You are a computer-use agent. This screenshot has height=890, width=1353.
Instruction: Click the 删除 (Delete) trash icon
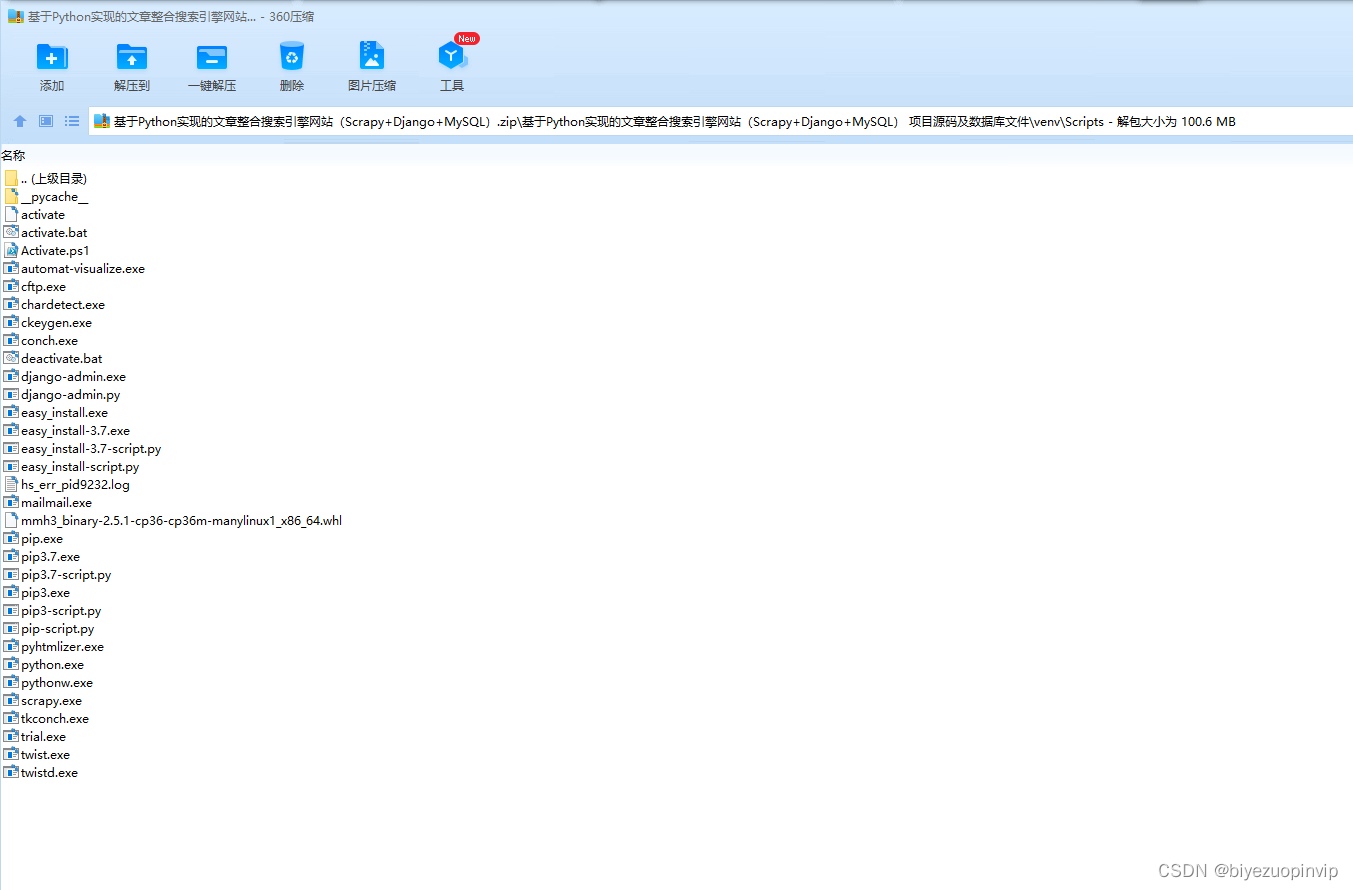pos(292,56)
